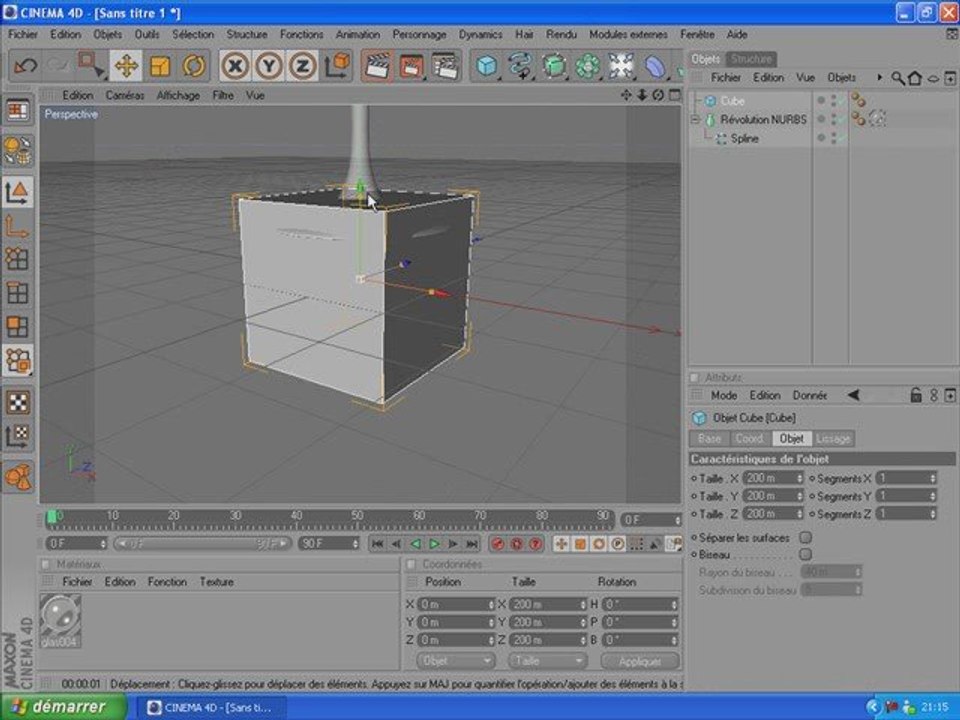This screenshot has width=960, height=720.
Task: Click the Position X field in Coordonnées
Action: (456, 604)
